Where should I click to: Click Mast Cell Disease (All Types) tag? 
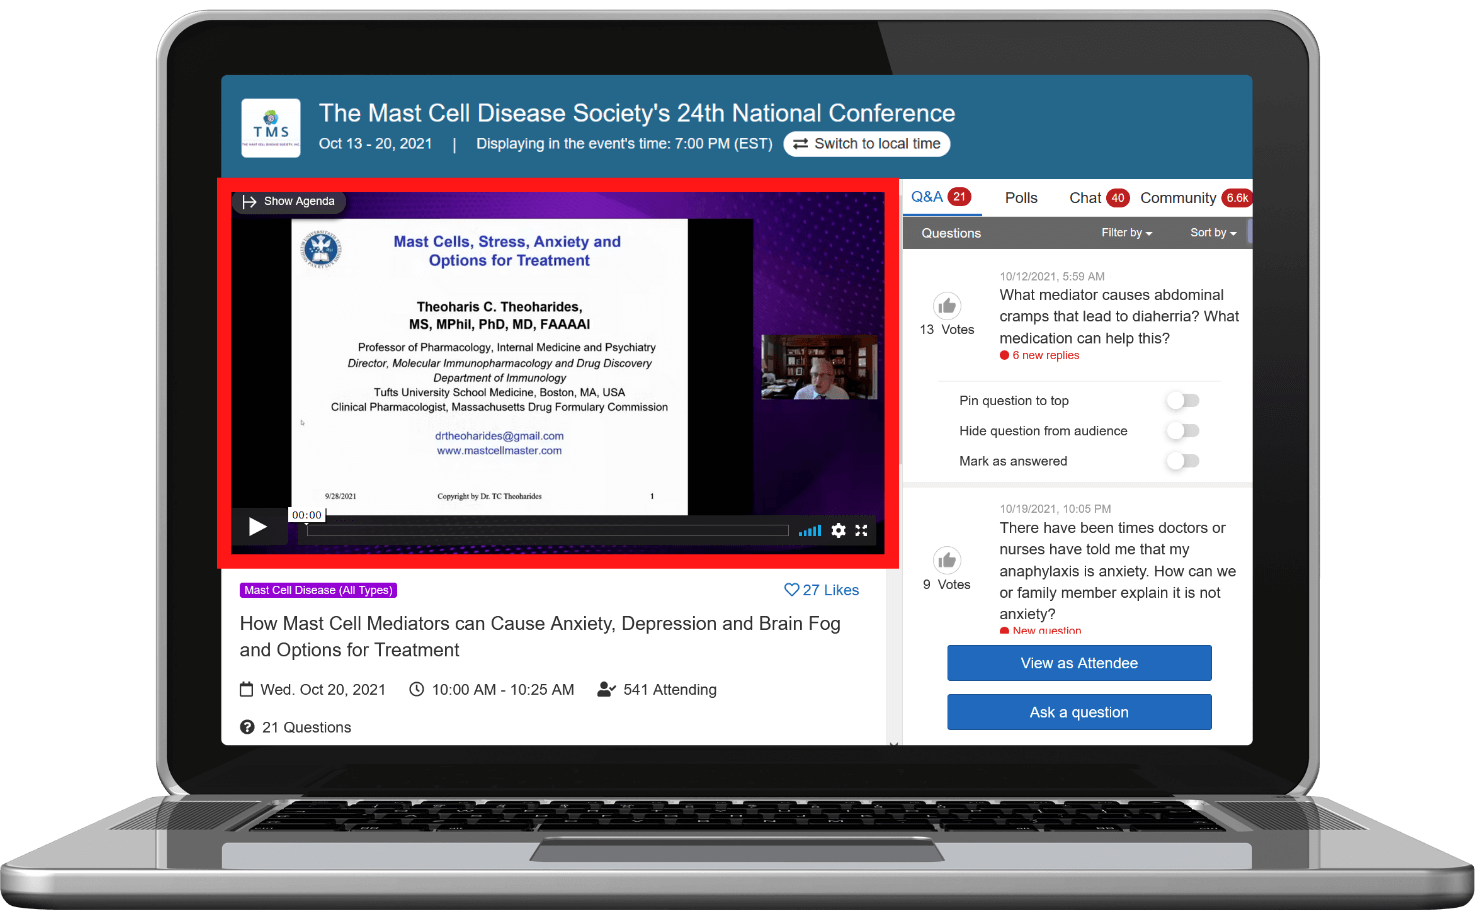[x=319, y=590]
